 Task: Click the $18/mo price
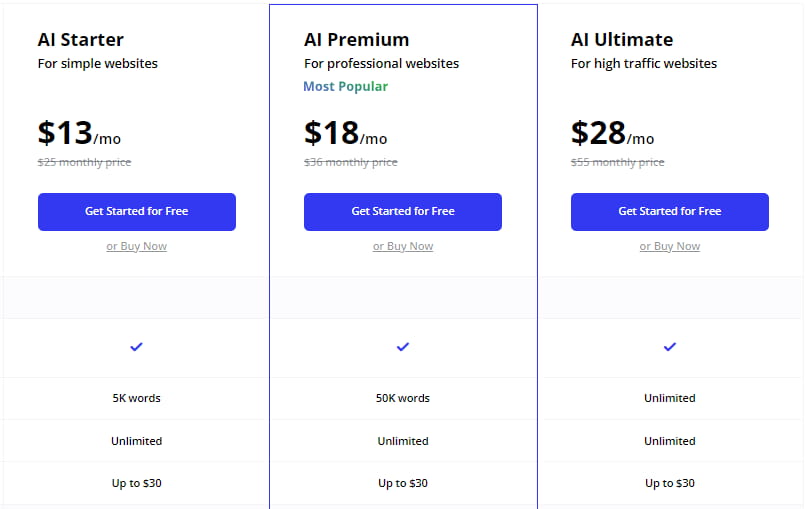[345, 133]
